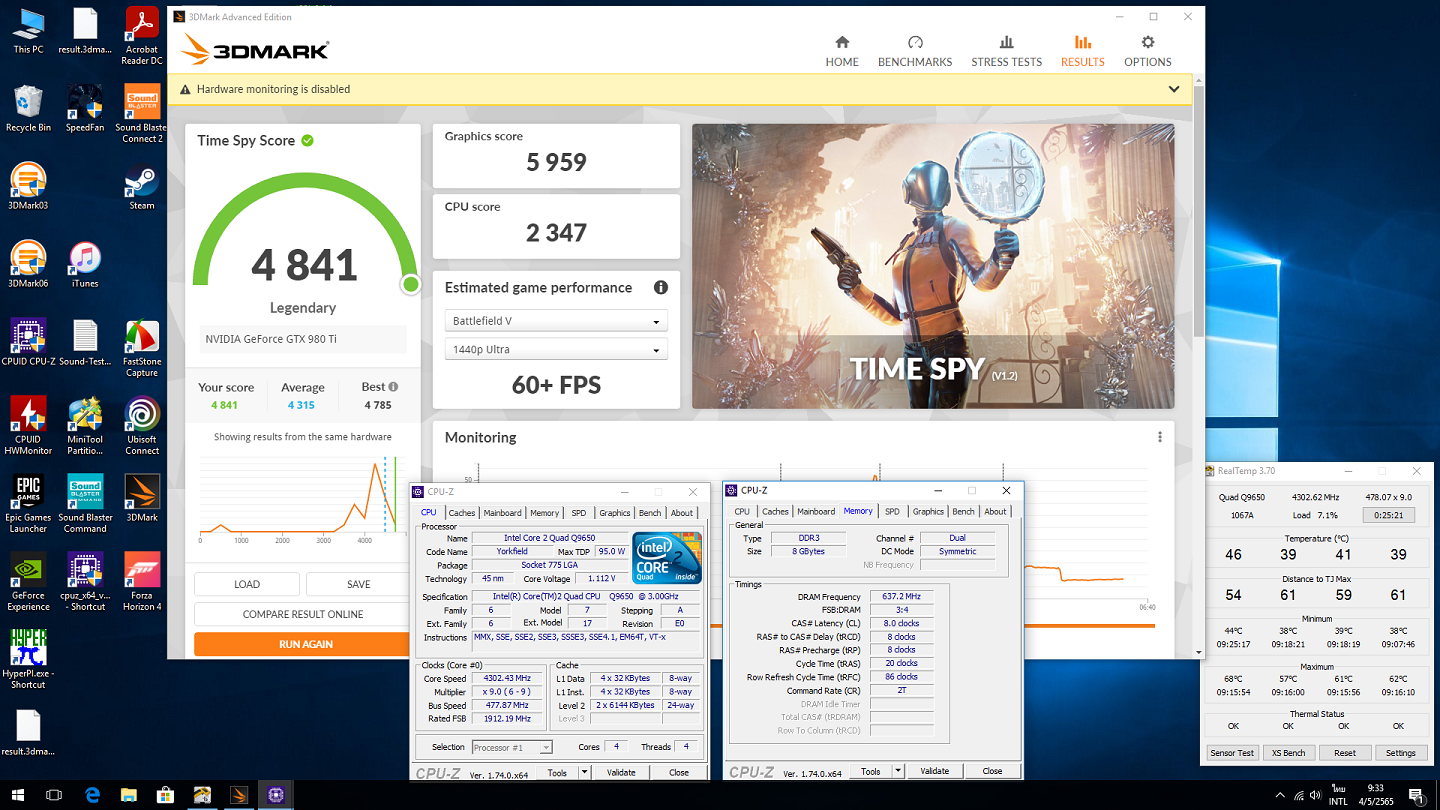Open 3DMark OPTIONS gear
The height and width of the screenshot is (810, 1440).
pos(1147,51)
